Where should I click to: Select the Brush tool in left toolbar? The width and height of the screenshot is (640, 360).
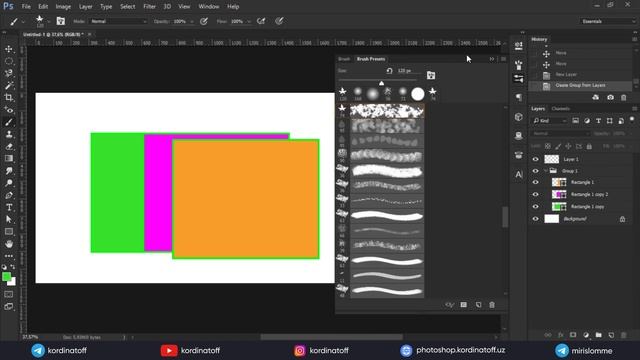point(9,122)
